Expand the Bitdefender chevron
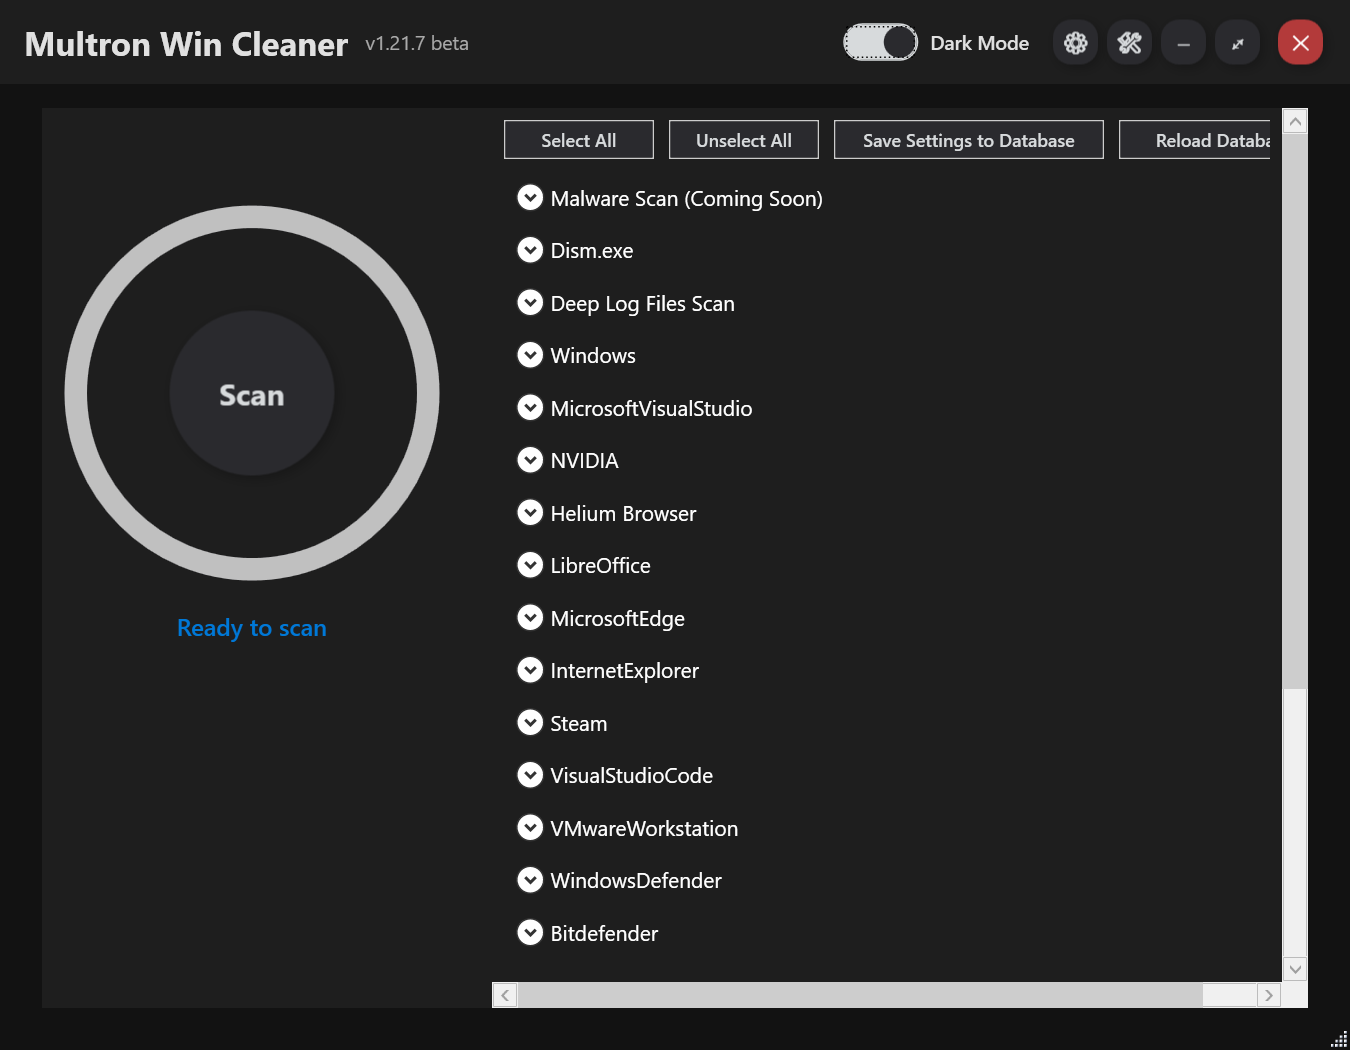 click(530, 933)
